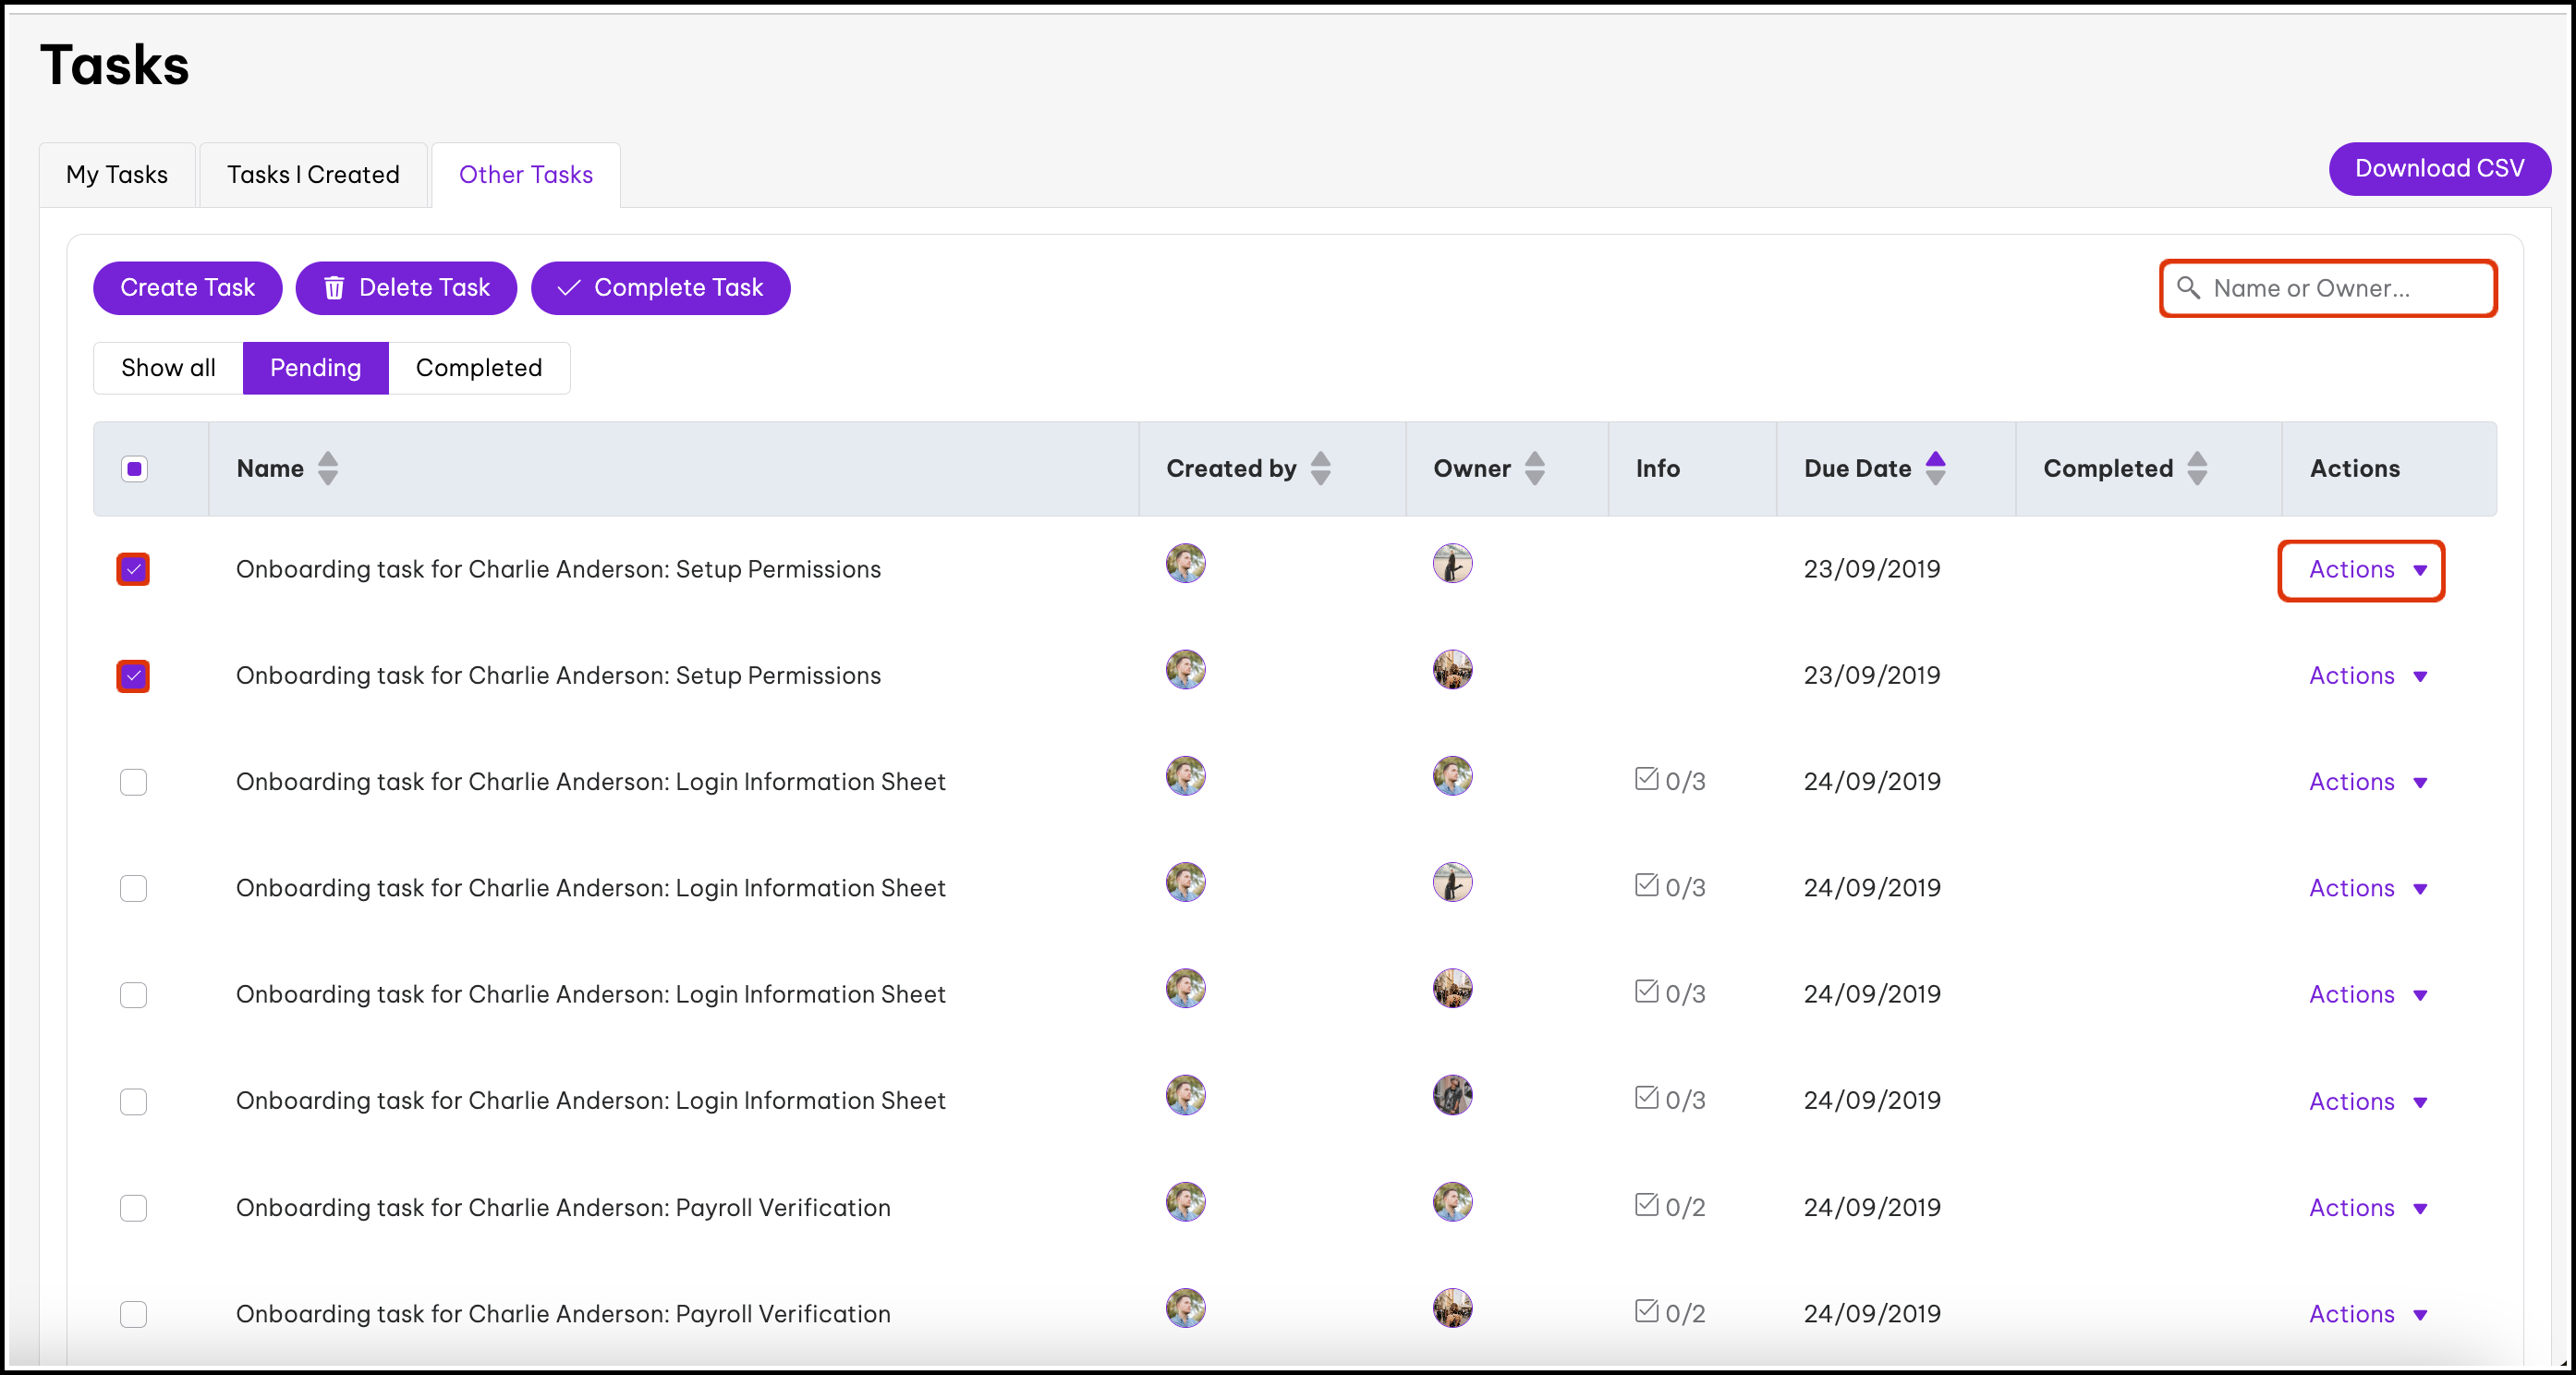Screen dimensions: 2576x1375
Task: Sort by Created by column arrows
Action: 1320,468
